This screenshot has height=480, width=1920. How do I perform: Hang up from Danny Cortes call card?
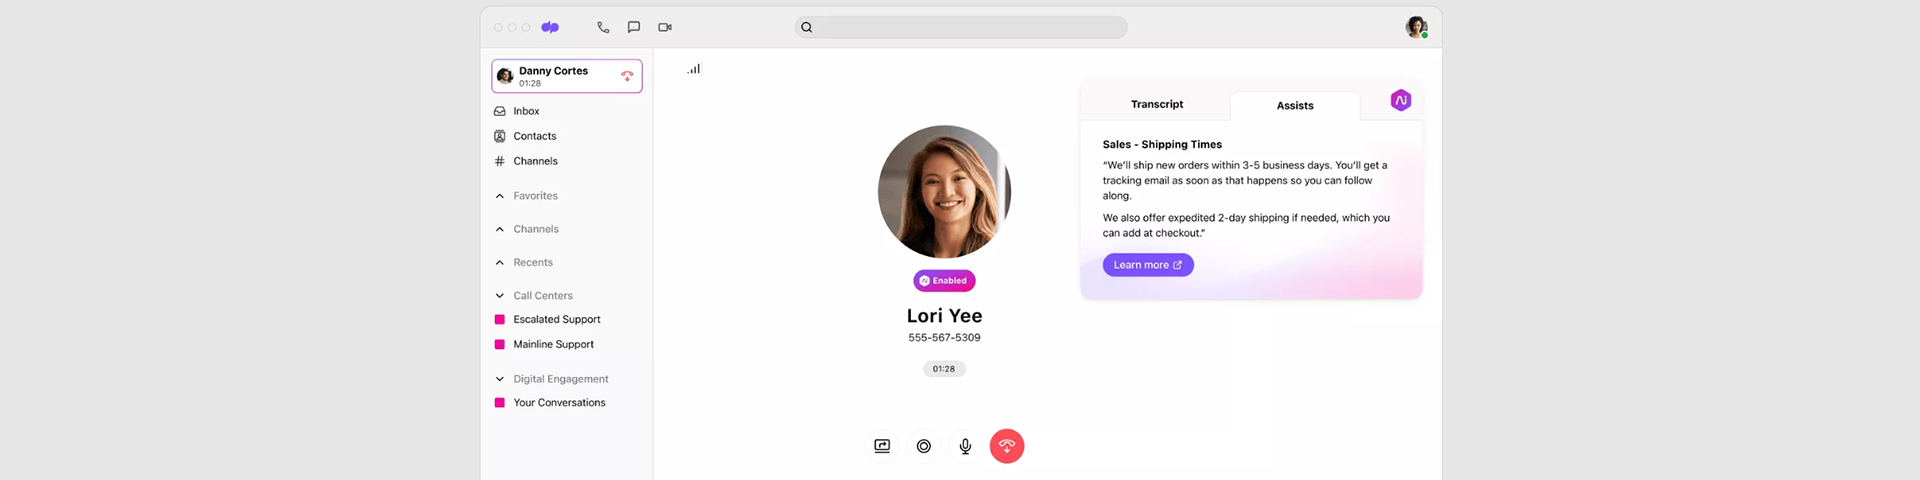[627, 76]
